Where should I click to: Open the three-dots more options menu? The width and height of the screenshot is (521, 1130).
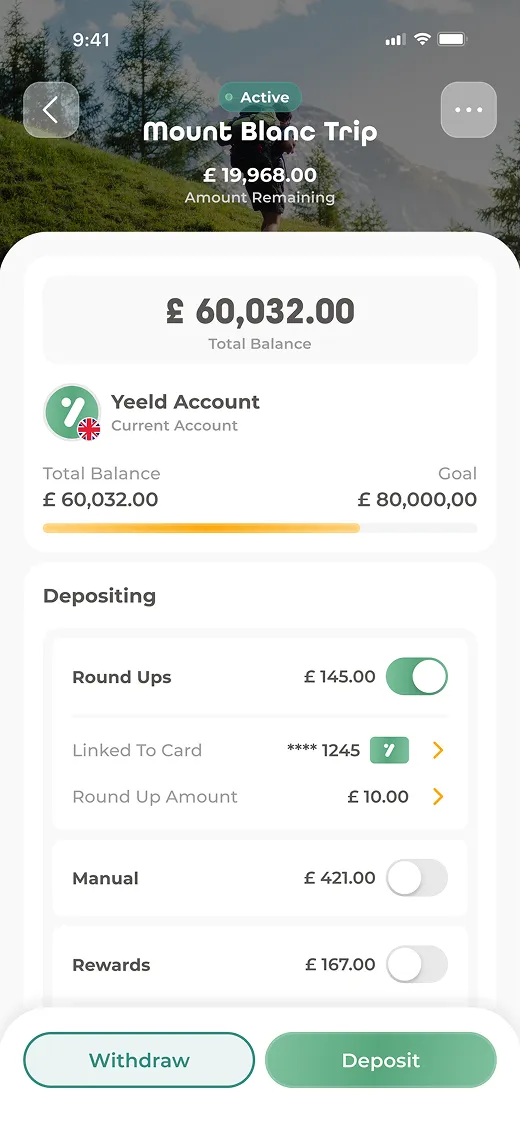468,110
